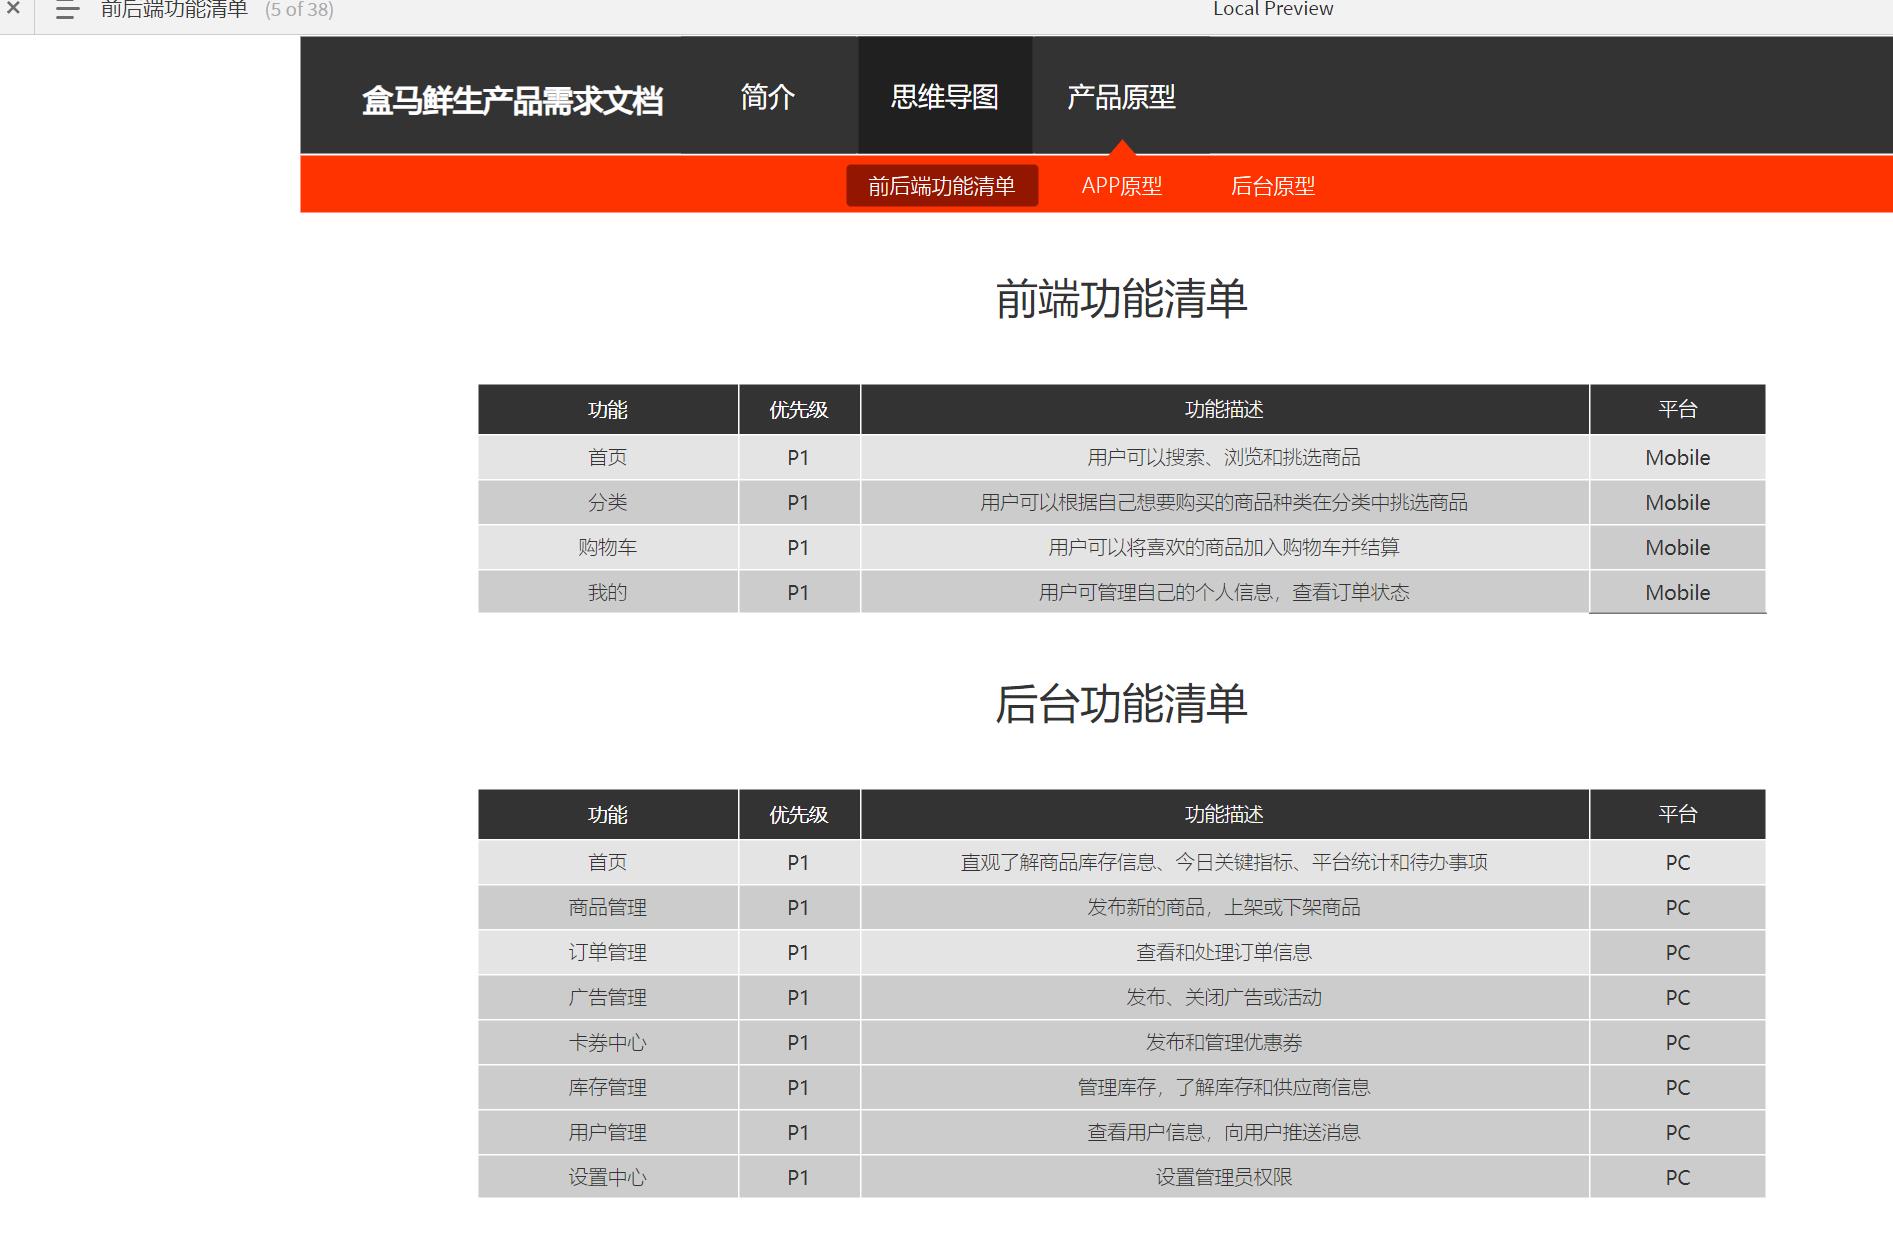
Task: Click the 库存管理 function cell
Action: pos(608,1088)
